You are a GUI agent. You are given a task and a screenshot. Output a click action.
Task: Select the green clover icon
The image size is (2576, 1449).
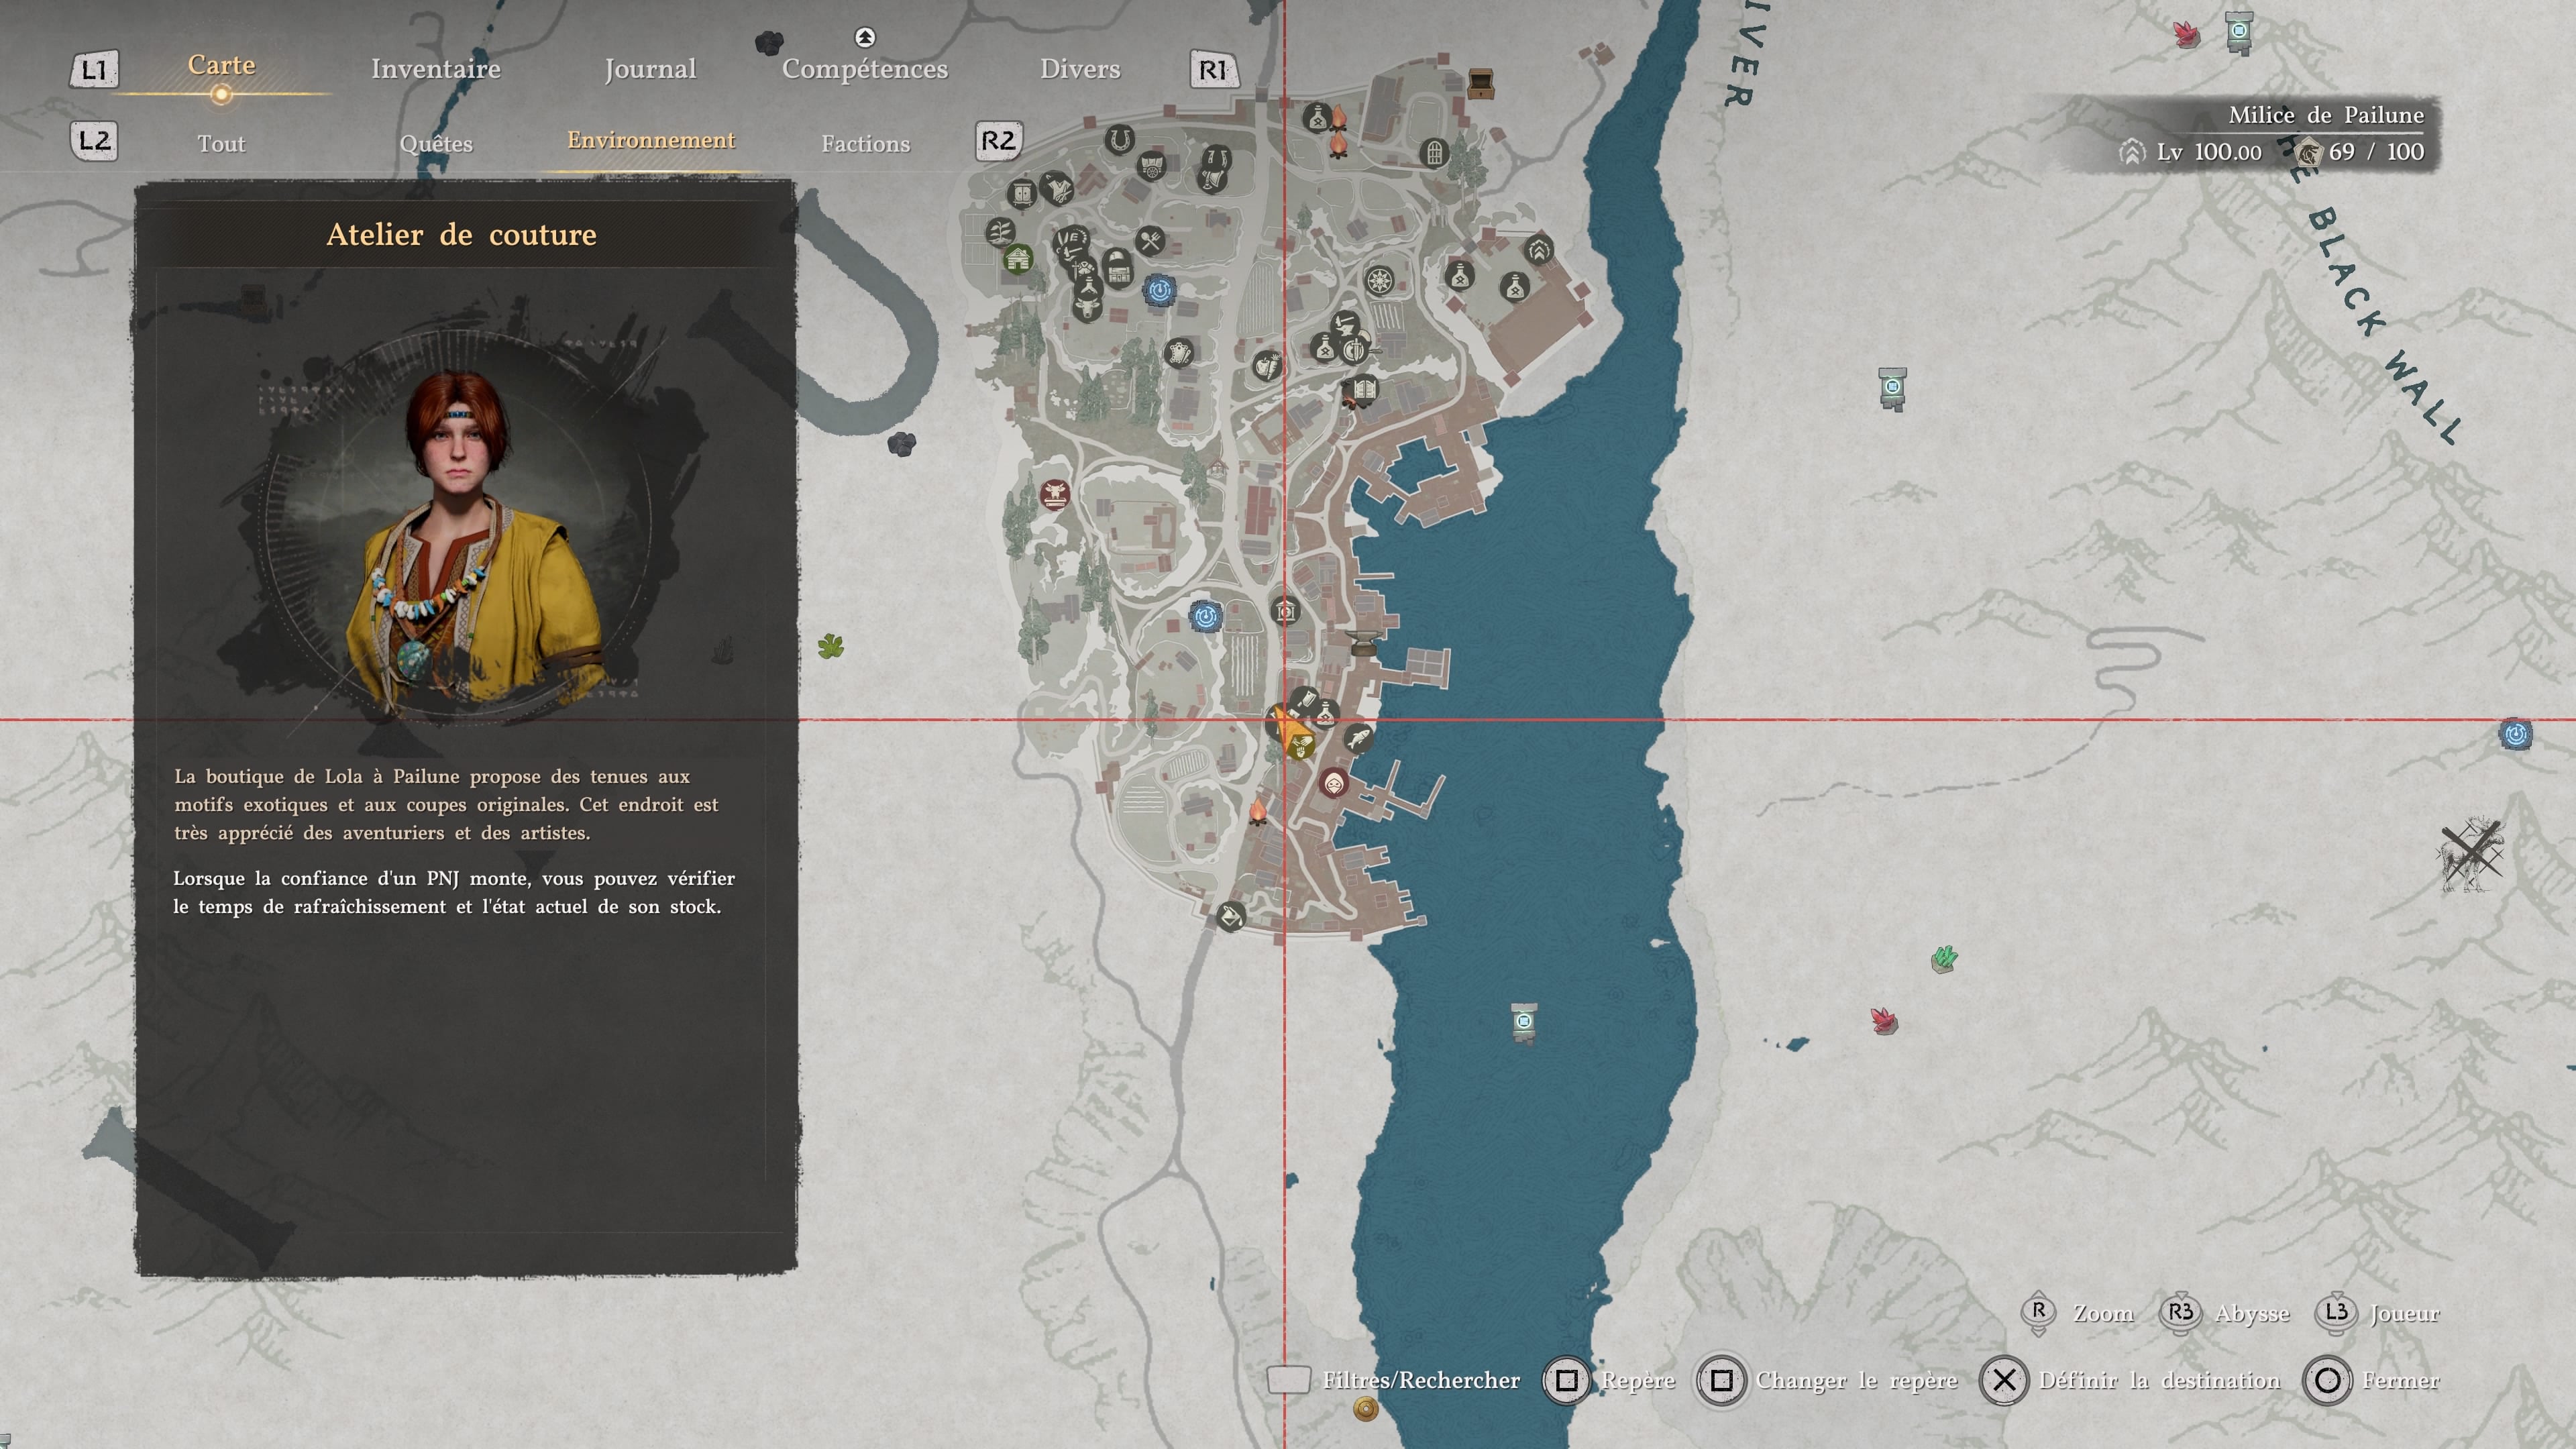(x=831, y=647)
